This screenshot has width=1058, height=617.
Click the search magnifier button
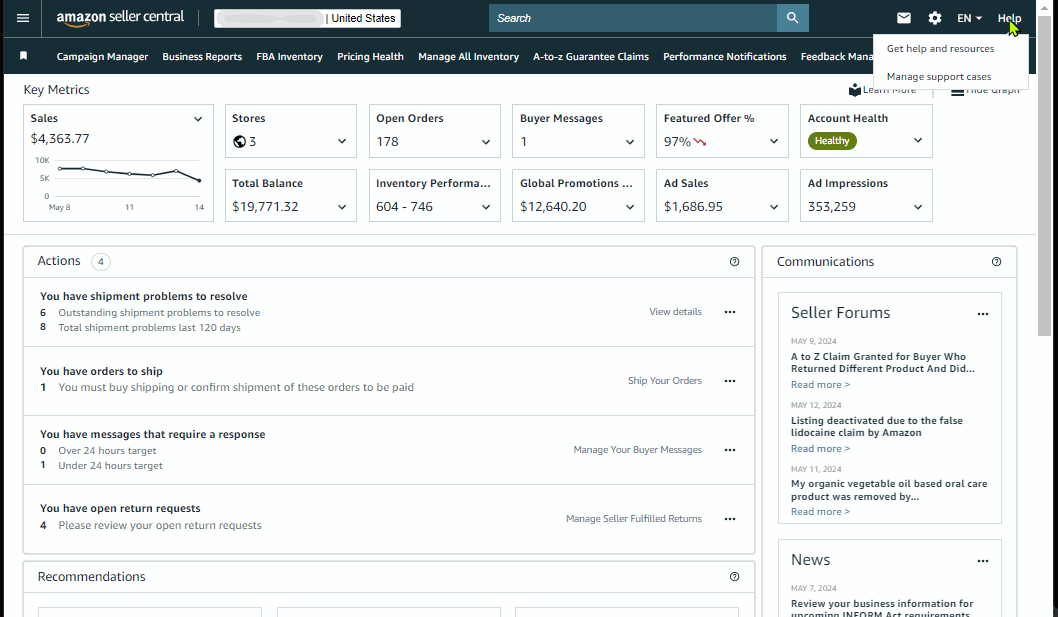793,18
